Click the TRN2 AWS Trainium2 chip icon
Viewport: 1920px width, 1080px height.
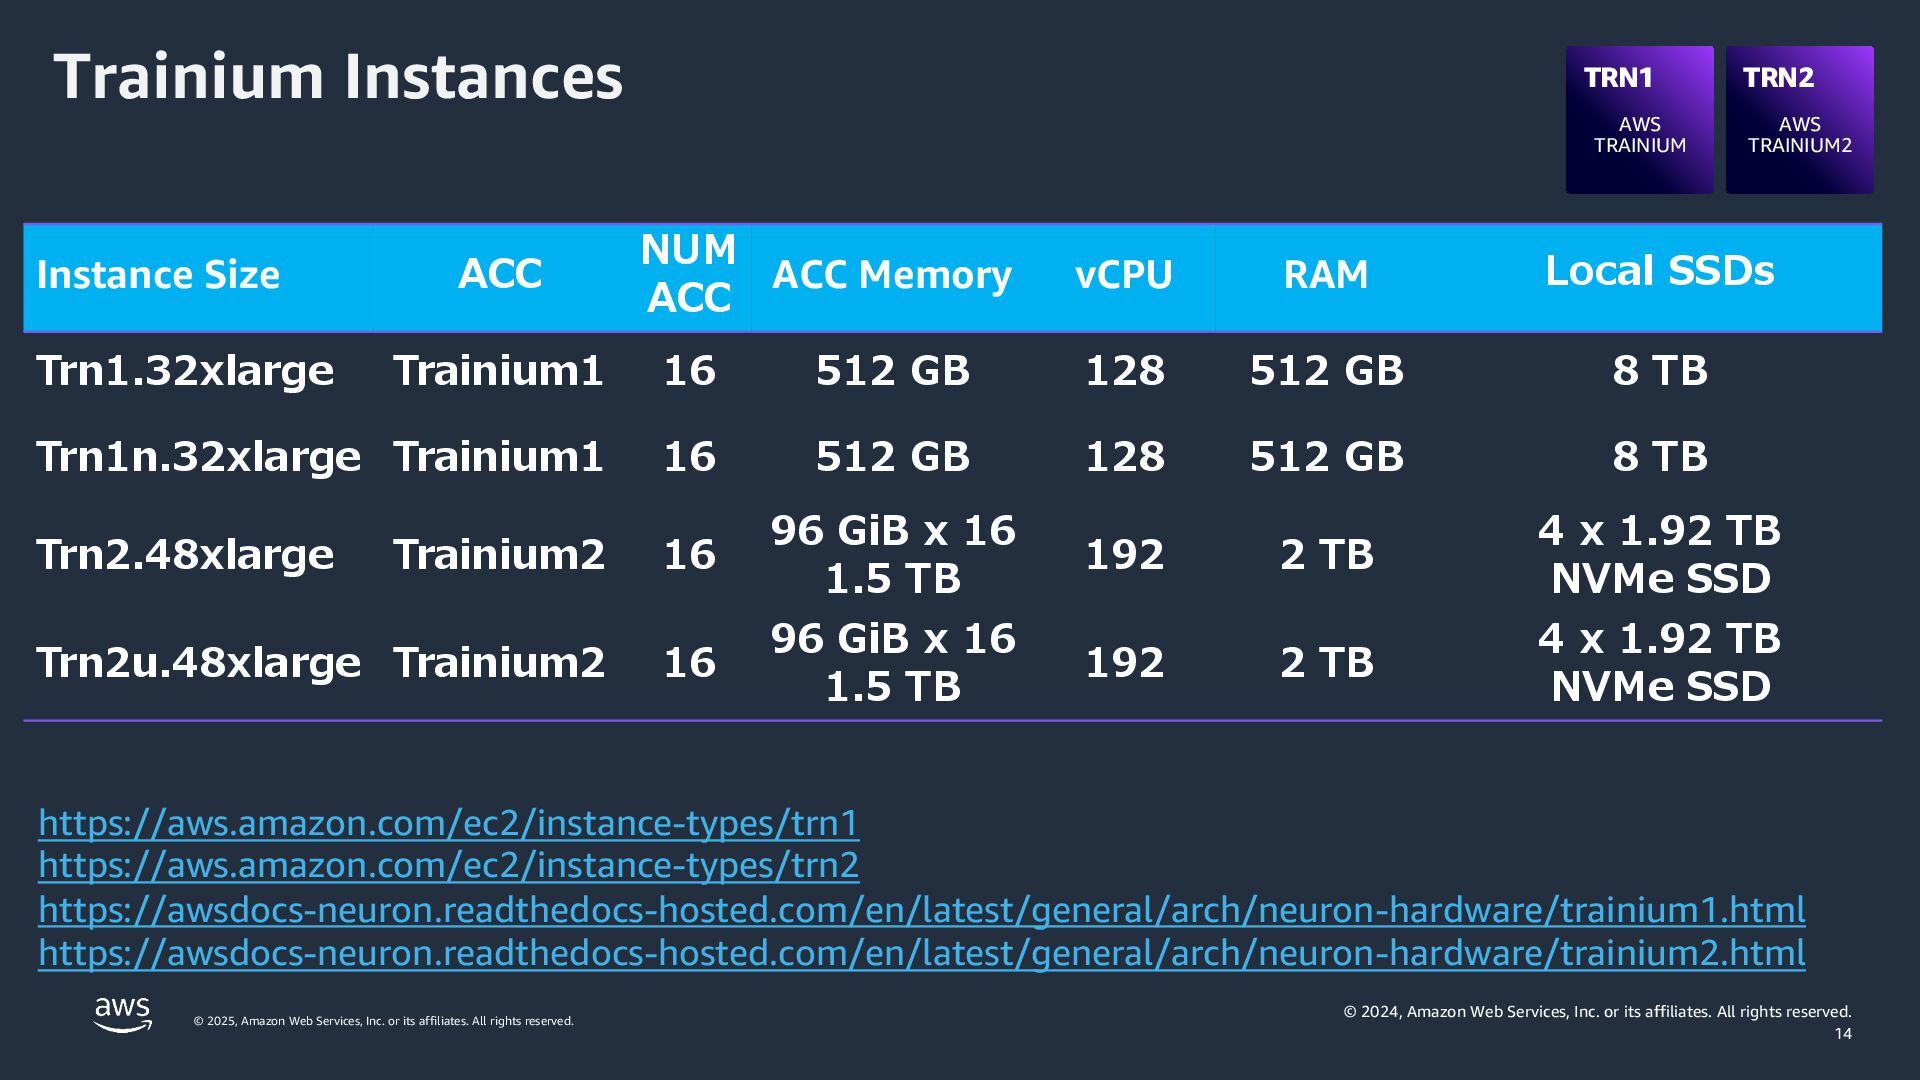1799,119
